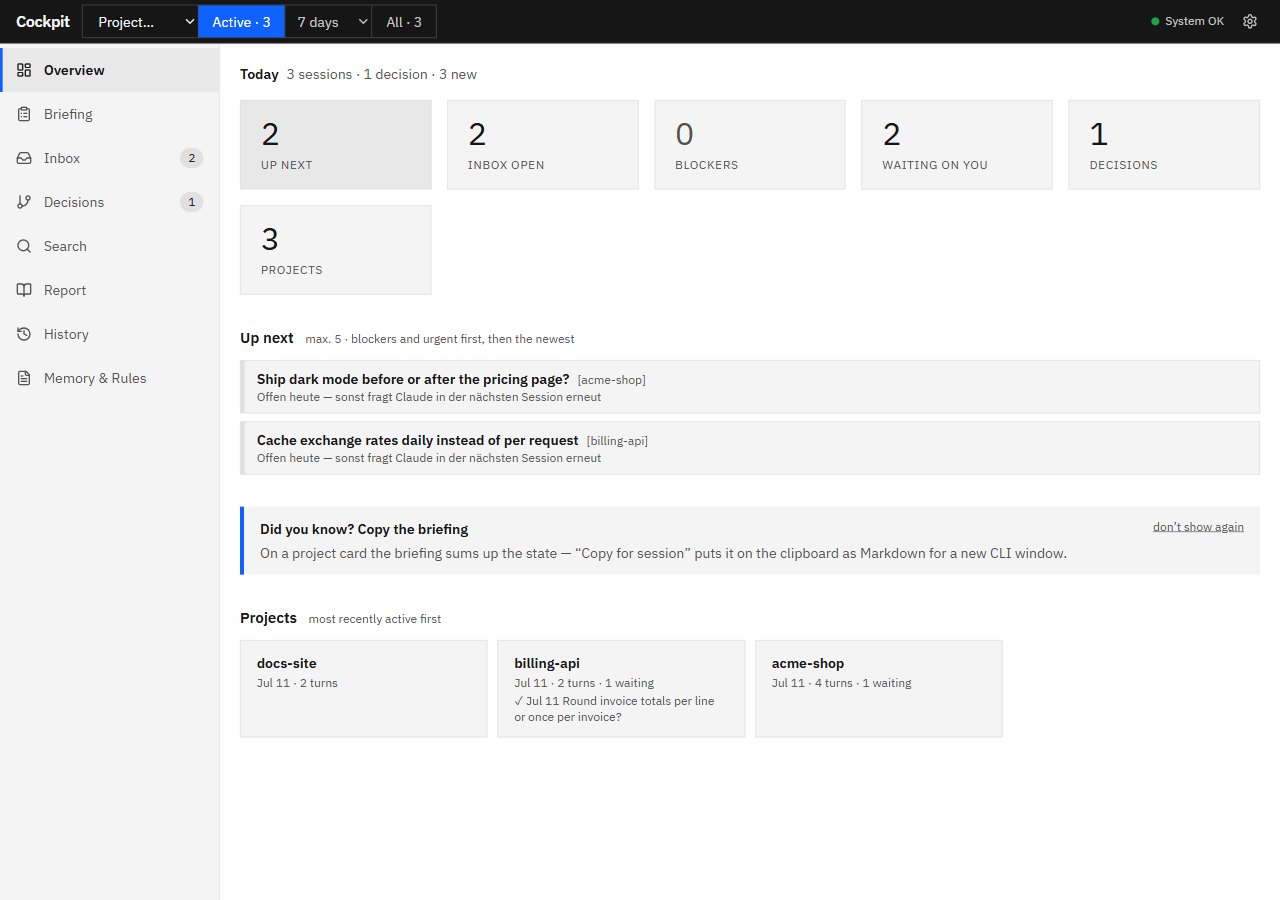Screen dimensions: 1280x900
Task: Click the Briefing clipboard icon
Action: 24,114
